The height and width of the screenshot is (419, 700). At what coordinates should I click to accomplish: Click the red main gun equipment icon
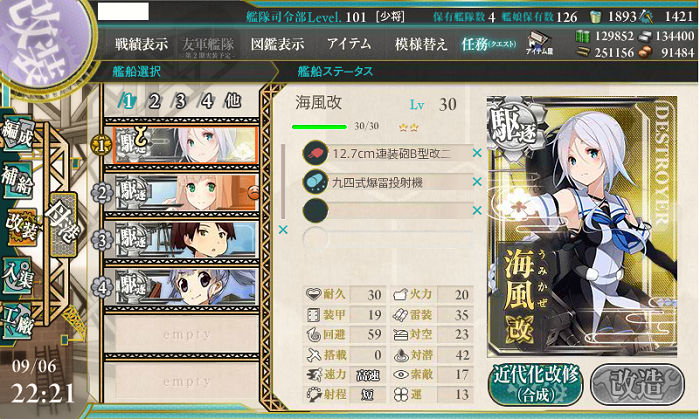click(315, 153)
